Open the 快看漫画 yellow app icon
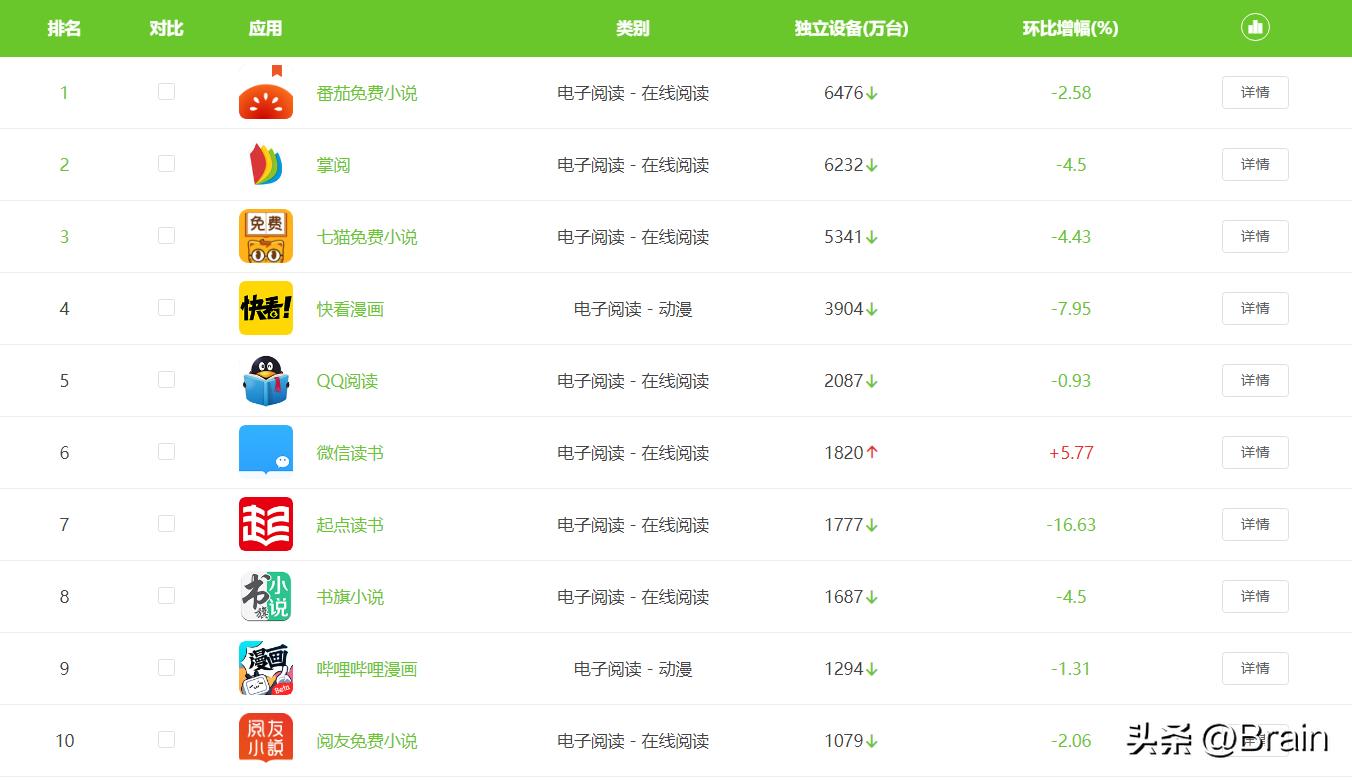This screenshot has height=780, width=1352. pos(265,308)
